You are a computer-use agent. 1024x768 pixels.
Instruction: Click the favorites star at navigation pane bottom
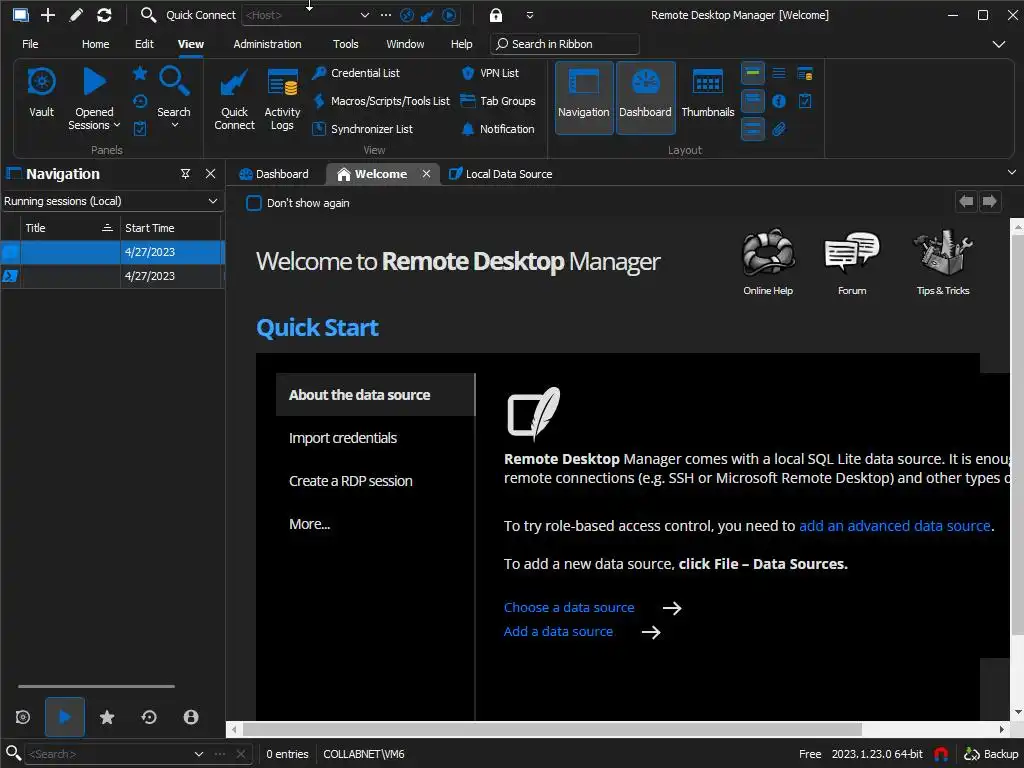(107, 717)
